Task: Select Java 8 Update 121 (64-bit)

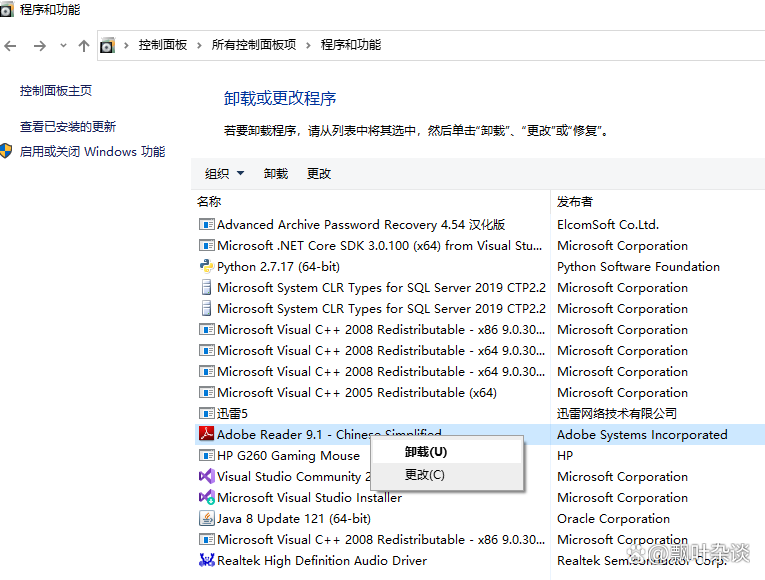Action: (294, 518)
